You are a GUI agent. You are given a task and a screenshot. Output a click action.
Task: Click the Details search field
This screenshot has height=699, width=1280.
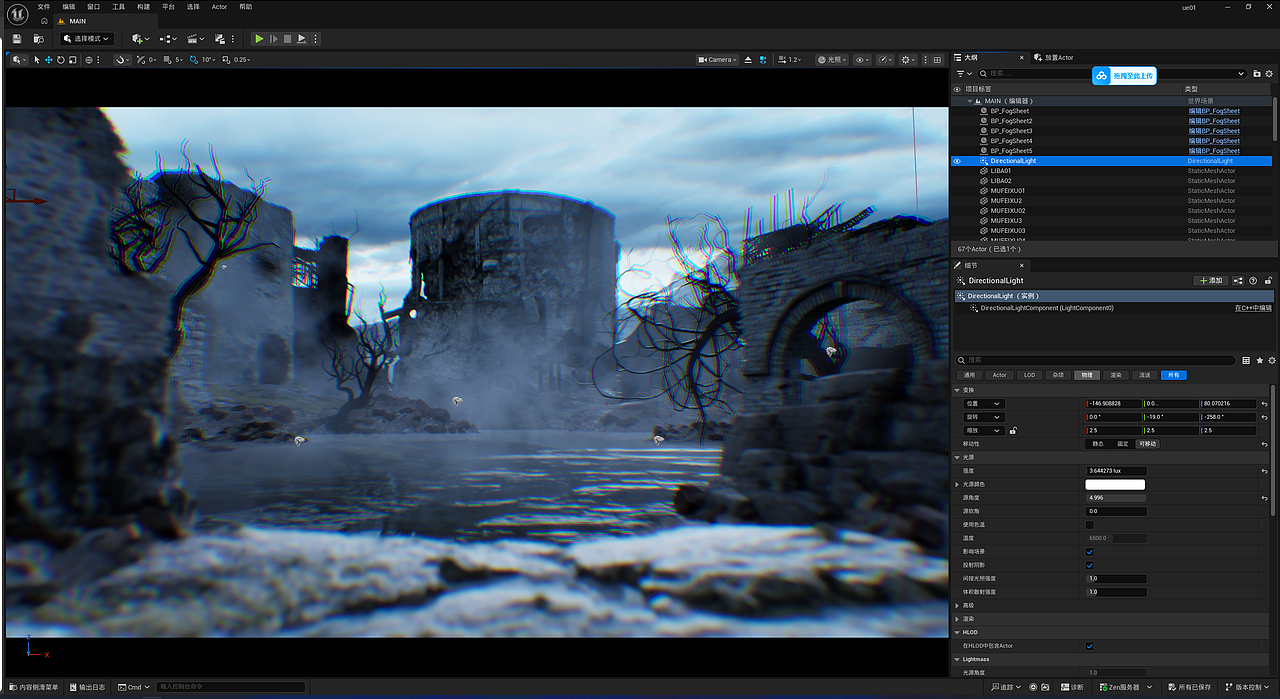click(x=1096, y=360)
